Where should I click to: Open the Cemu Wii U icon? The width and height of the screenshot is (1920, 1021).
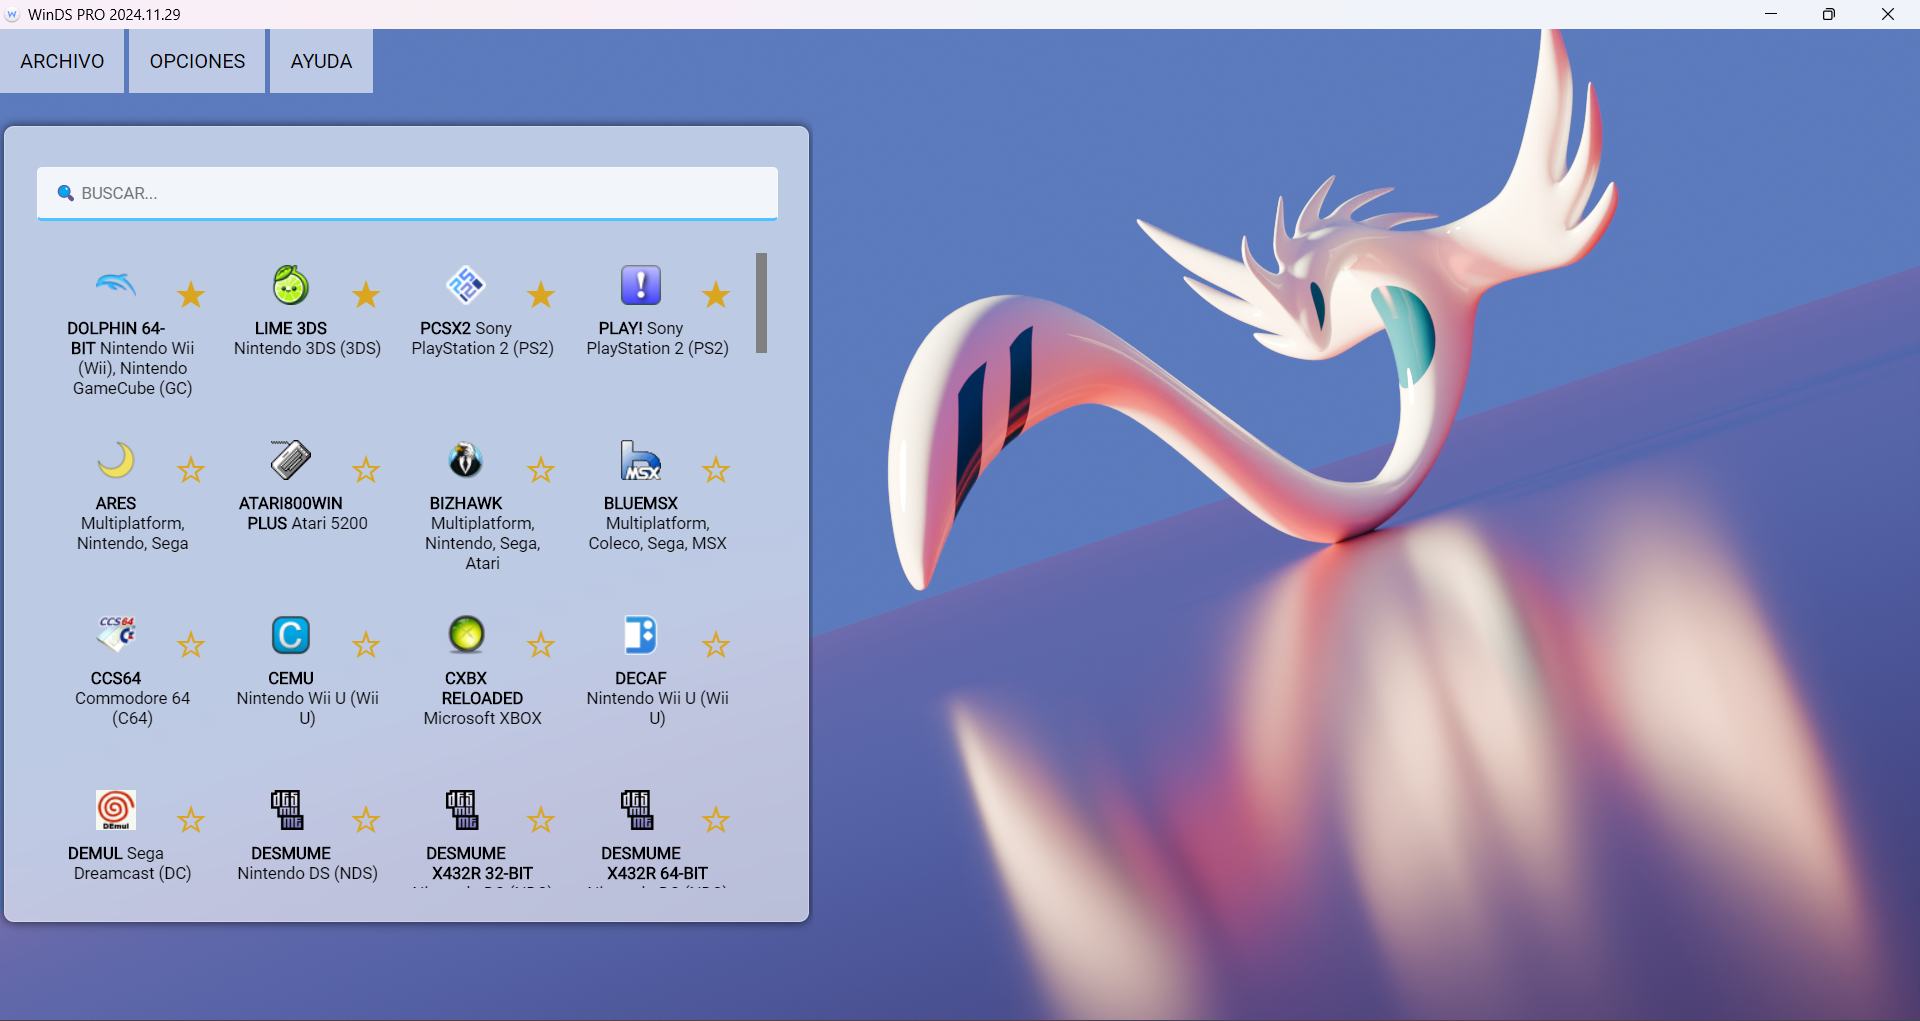291,635
